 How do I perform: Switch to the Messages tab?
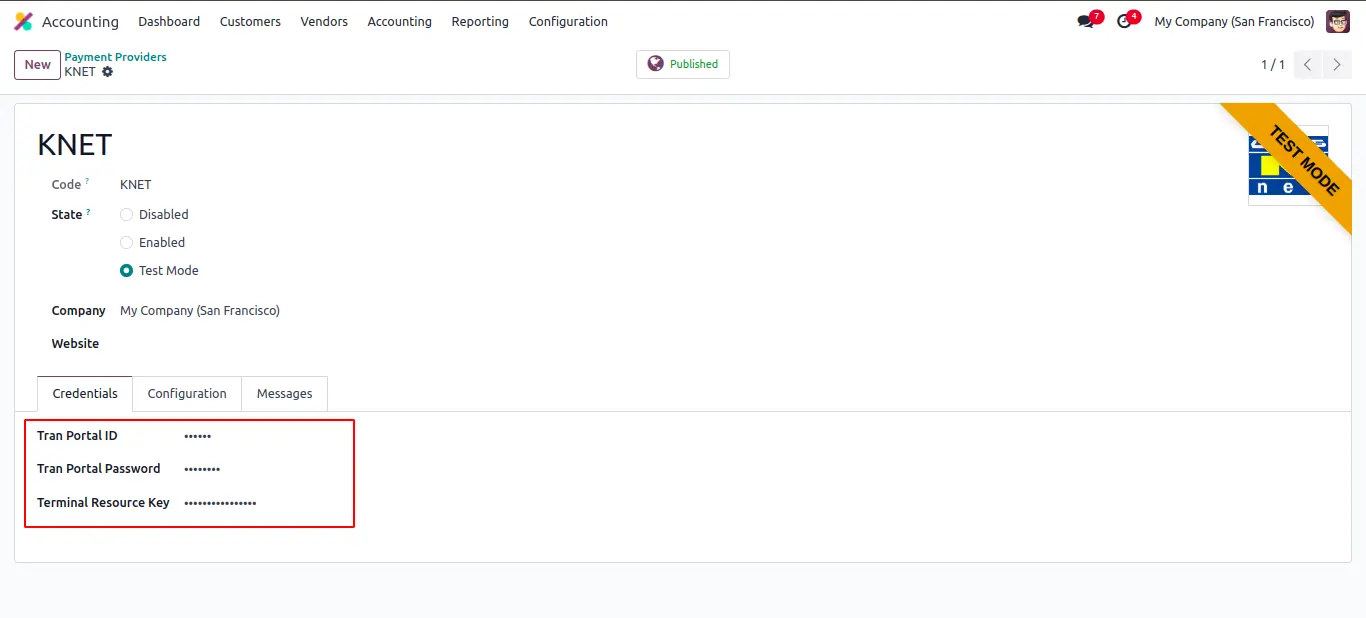(285, 394)
